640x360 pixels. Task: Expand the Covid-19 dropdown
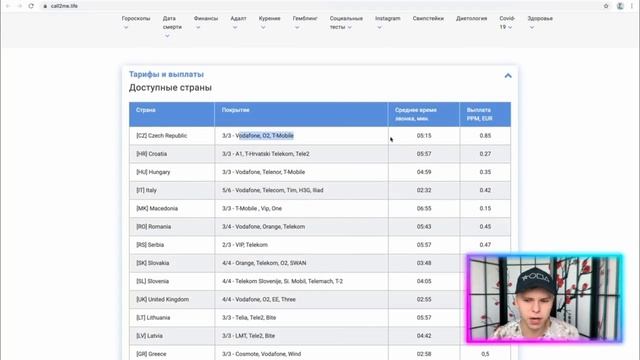(x=507, y=22)
